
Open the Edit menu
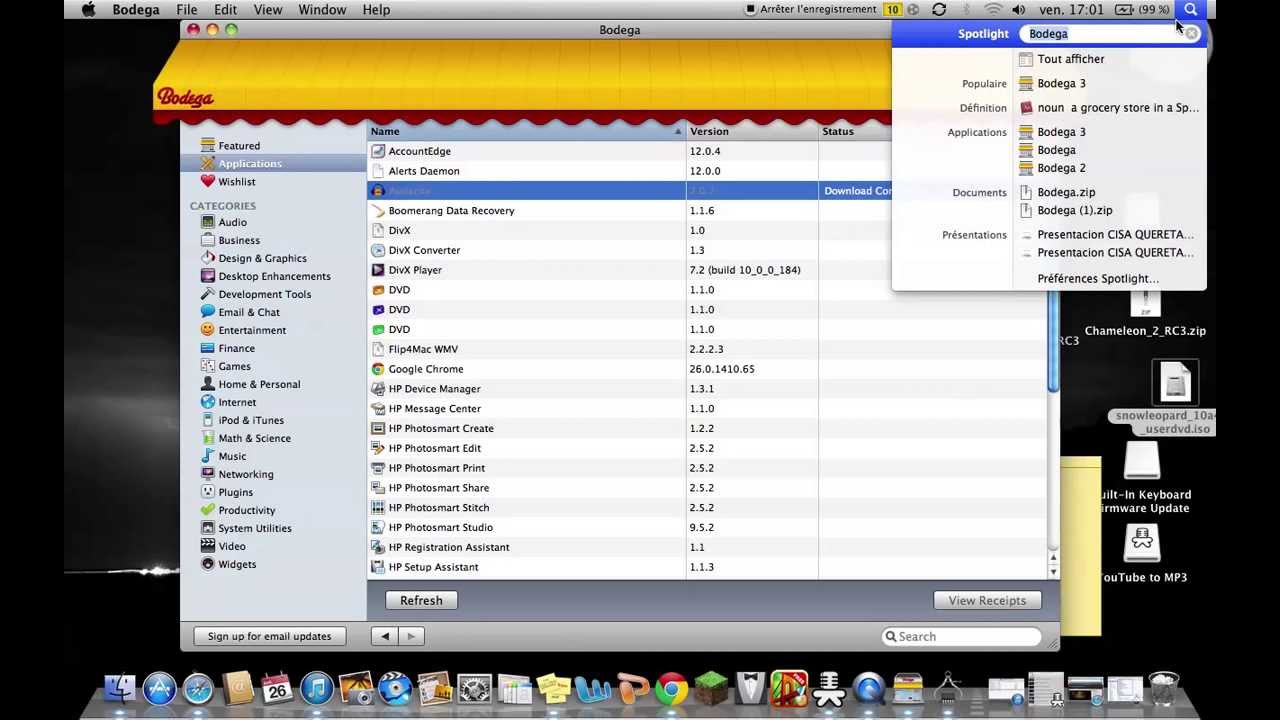coord(226,10)
